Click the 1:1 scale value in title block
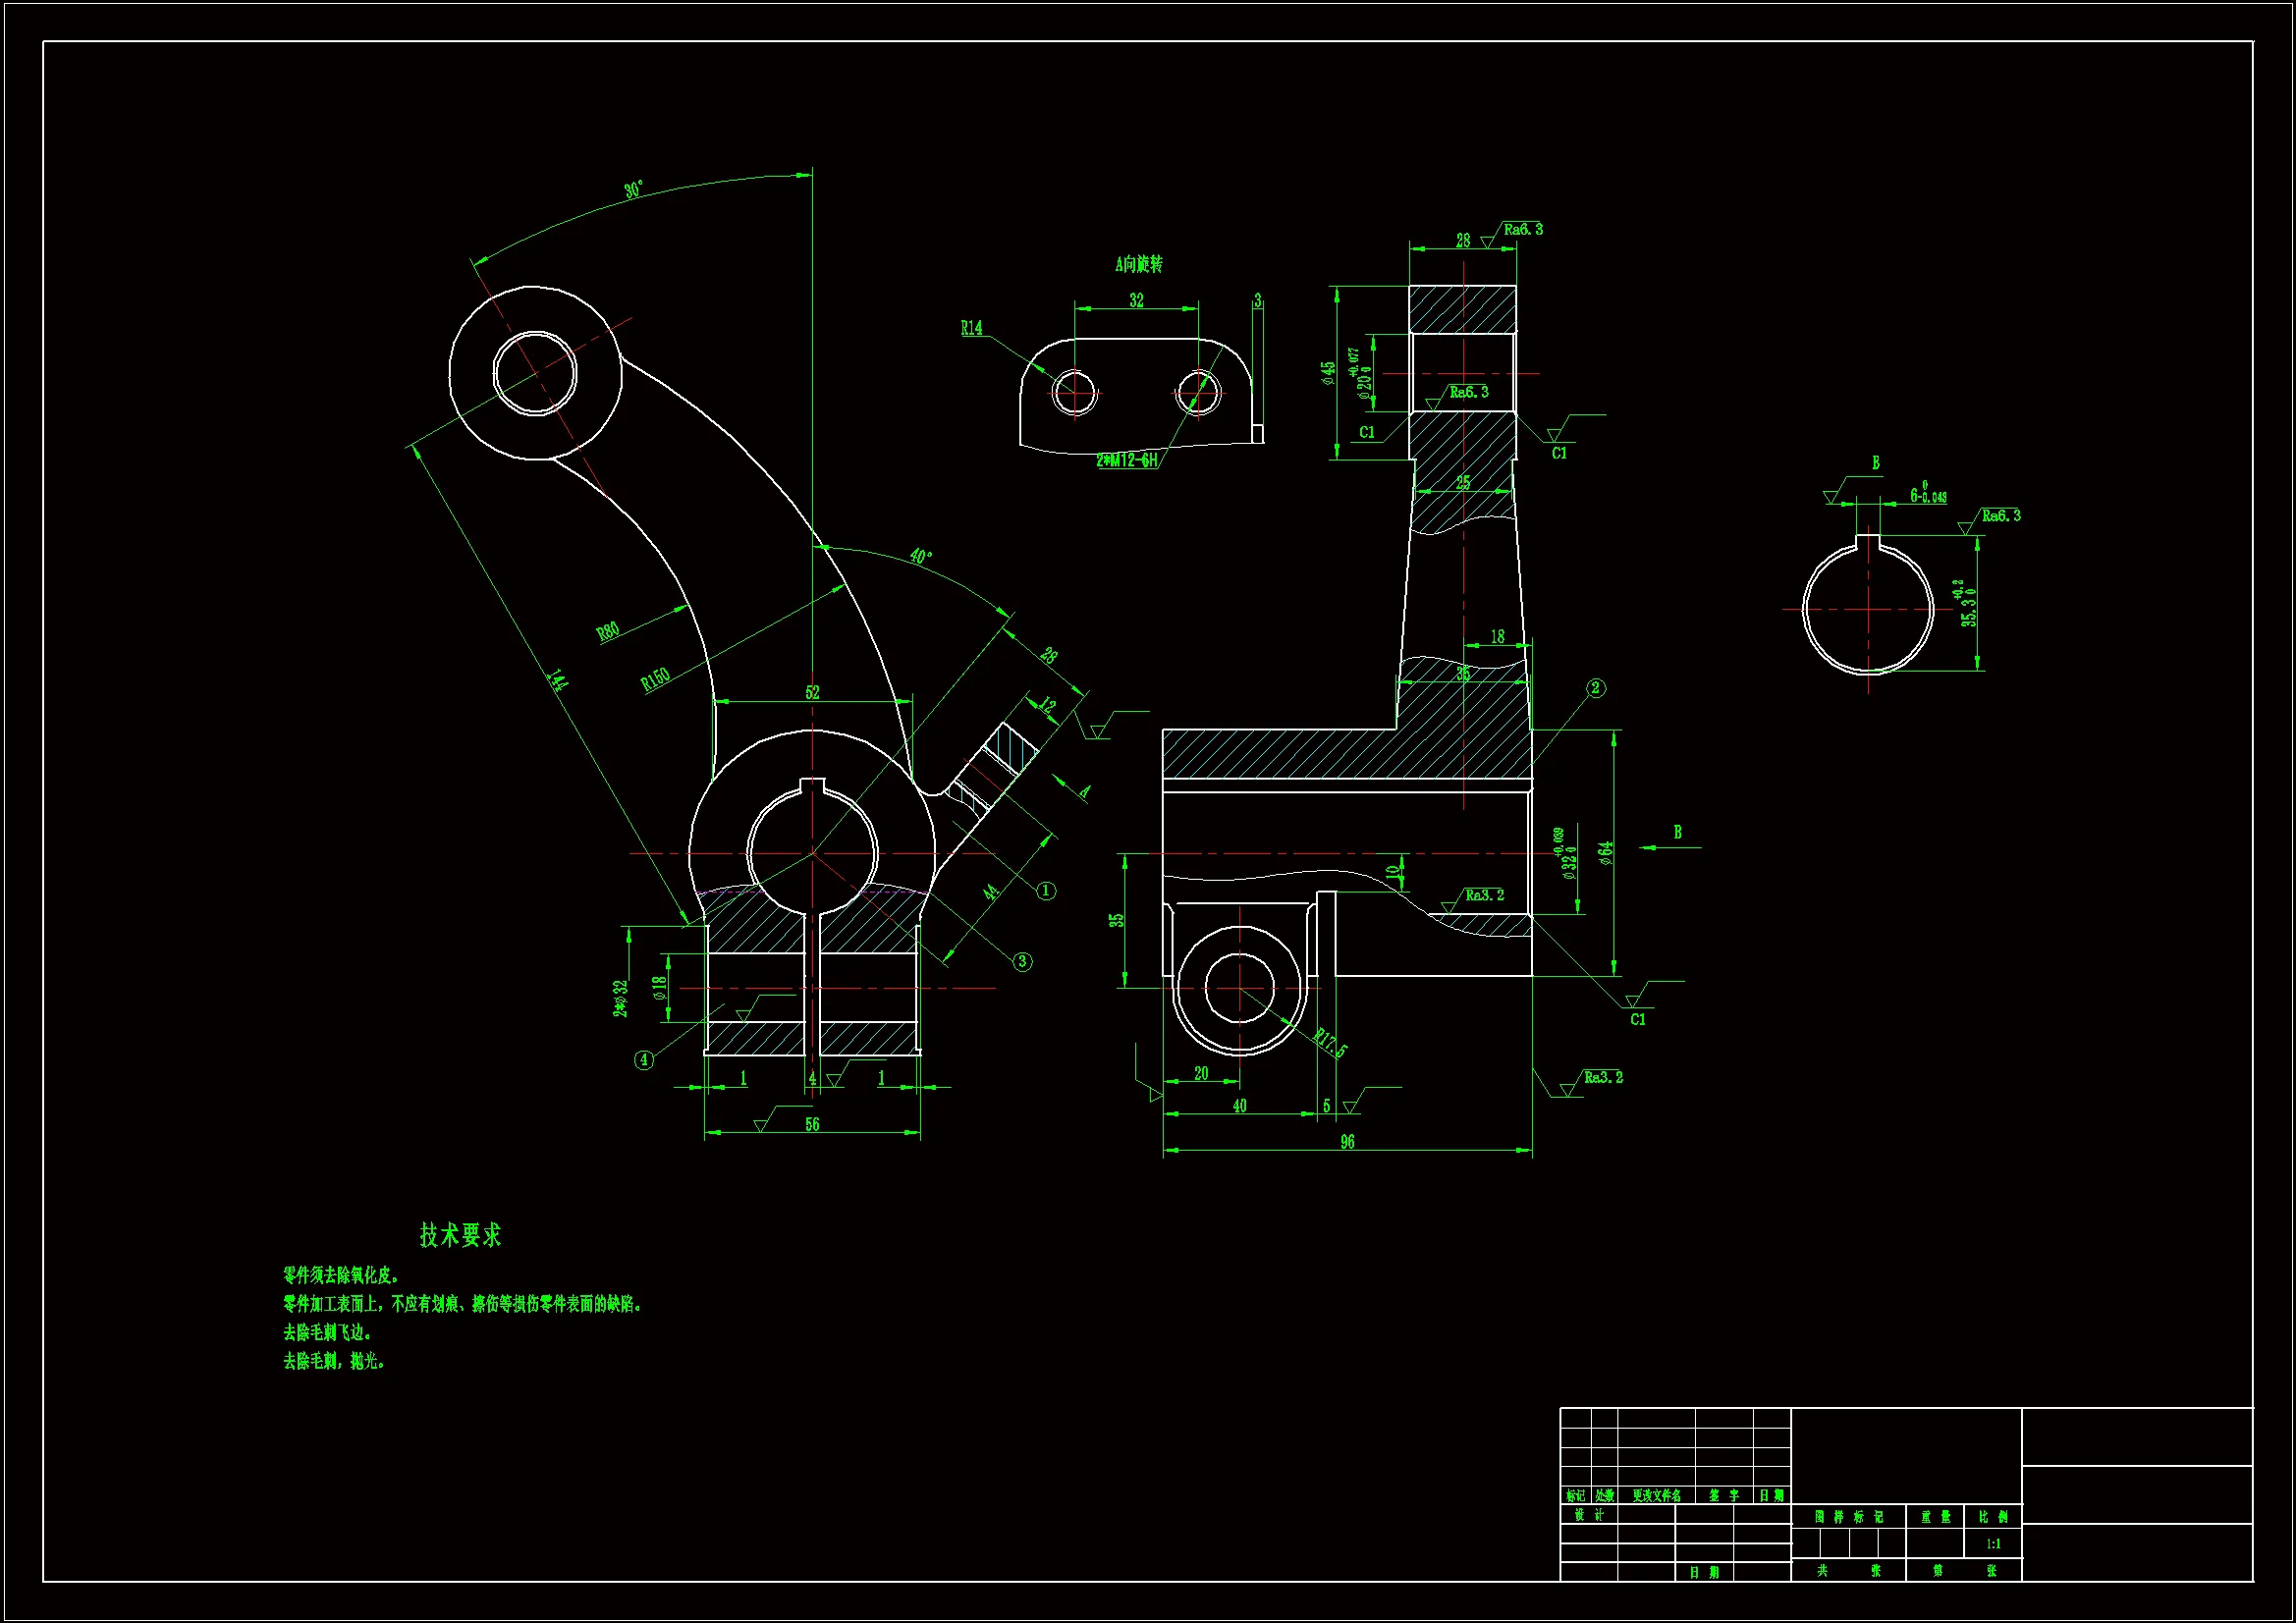Screen dimensions: 2296x1623 tap(1993, 1544)
